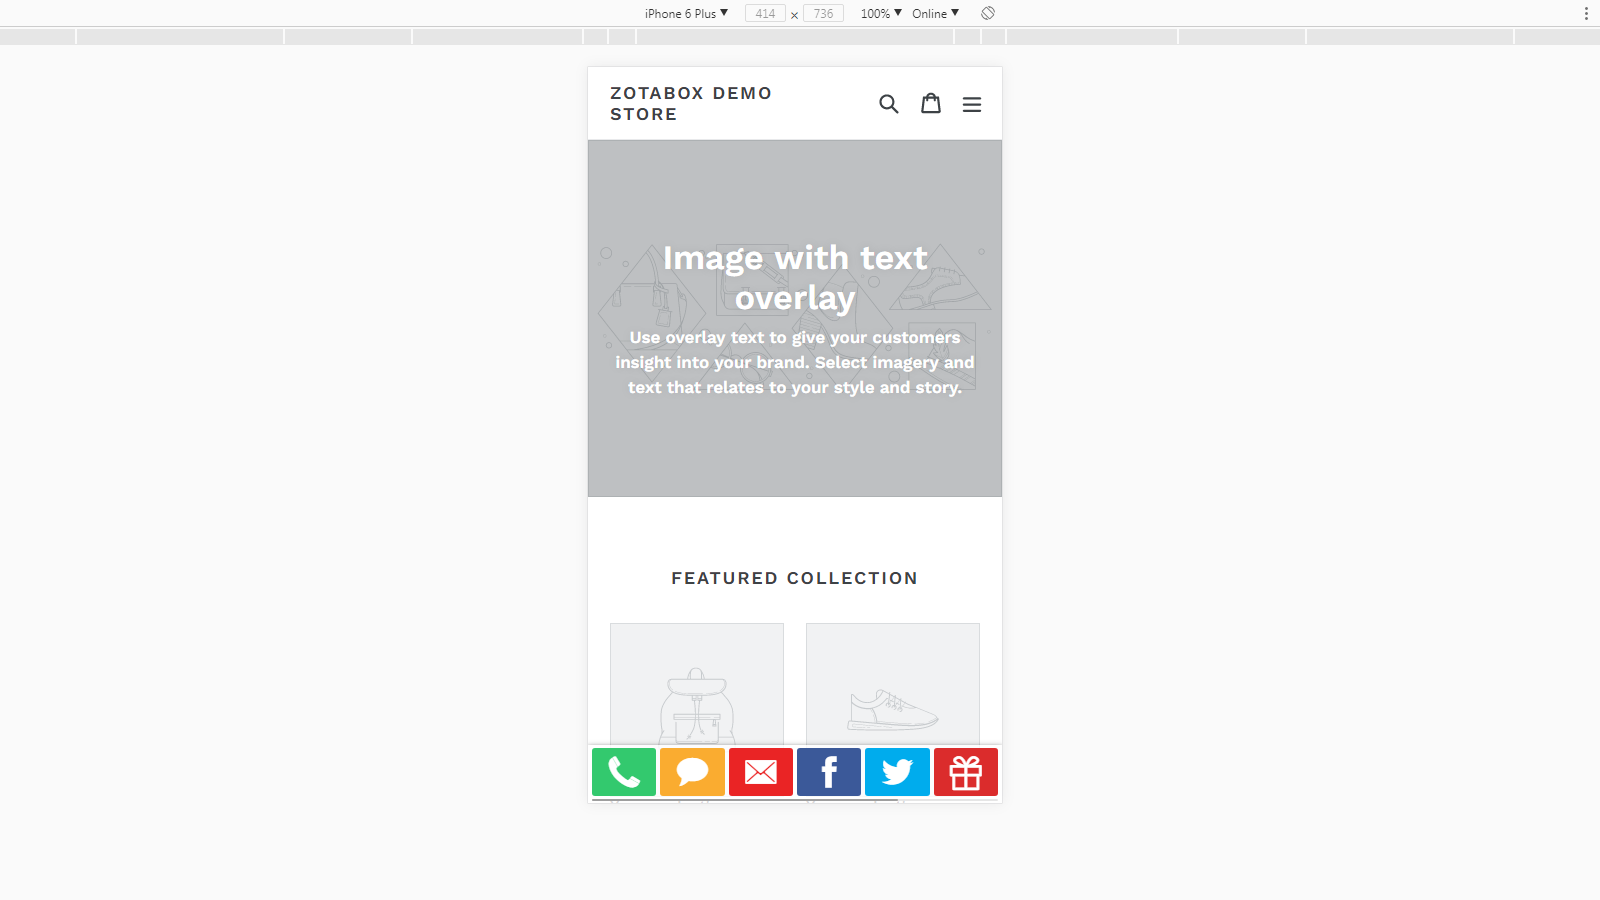Click the Zotabox Demo Store logo link

(691, 104)
